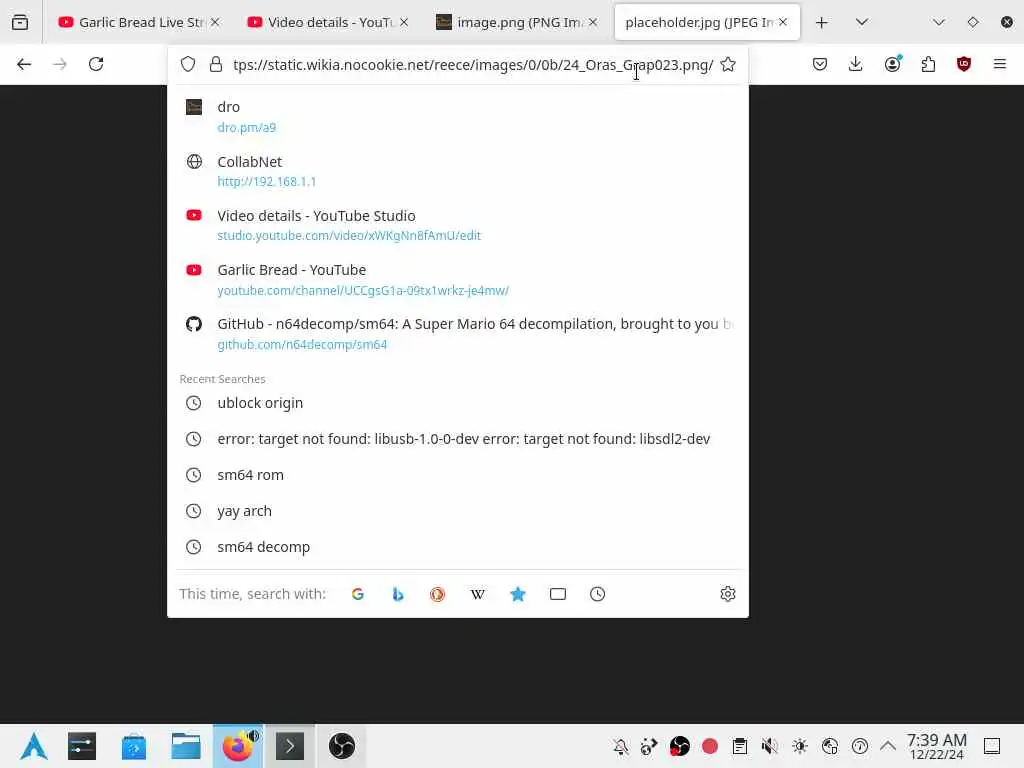The width and height of the screenshot is (1024, 768).
Task: Open search settings gear icon
Action: 728,594
